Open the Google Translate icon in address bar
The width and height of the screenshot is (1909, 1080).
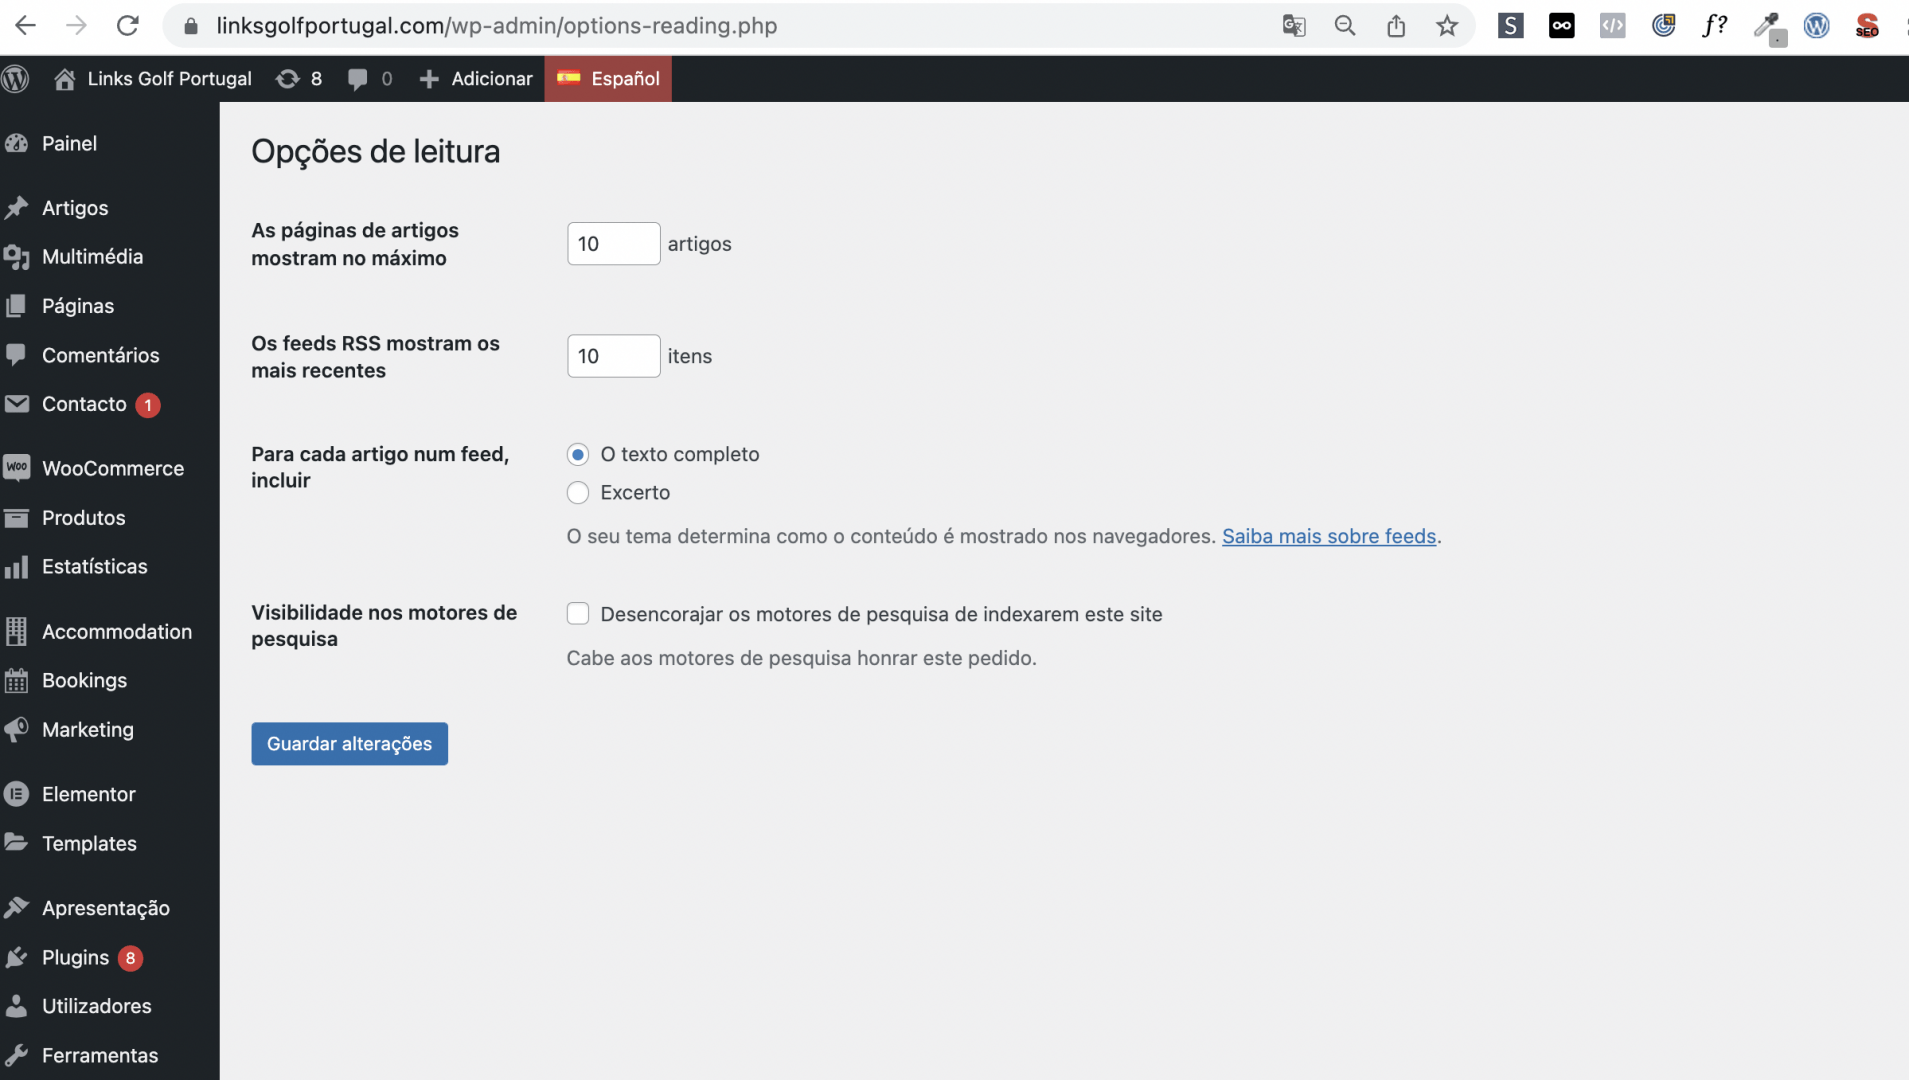(x=1294, y=26)
